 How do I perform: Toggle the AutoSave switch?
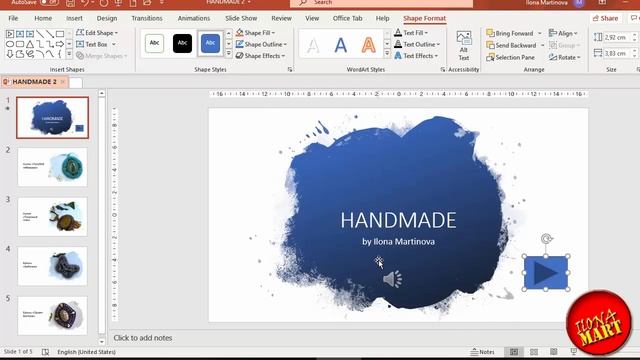click(49, 2)
